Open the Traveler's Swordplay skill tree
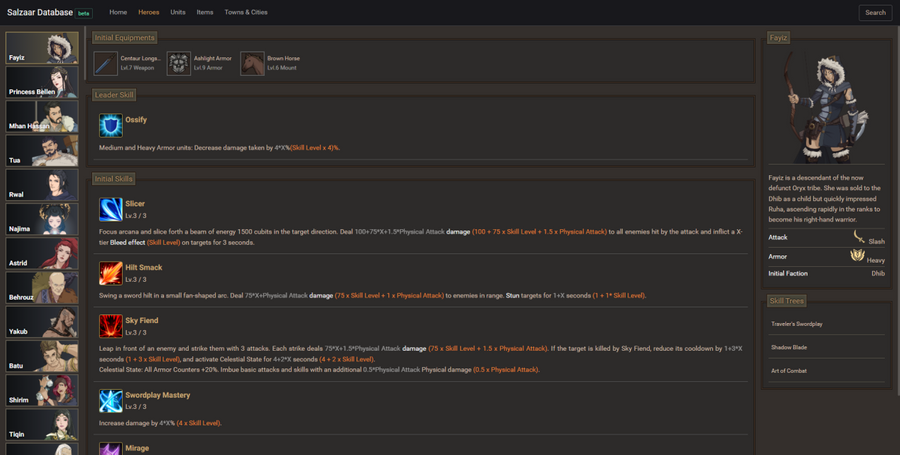The image size is (900, 455). 797,324
